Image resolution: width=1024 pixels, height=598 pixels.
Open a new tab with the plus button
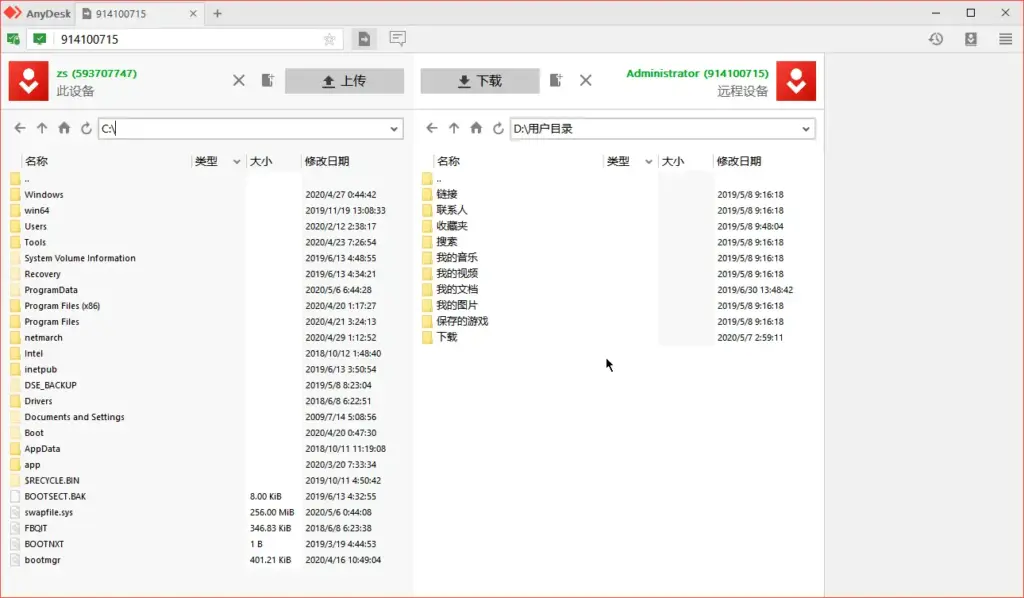[219, 14]
